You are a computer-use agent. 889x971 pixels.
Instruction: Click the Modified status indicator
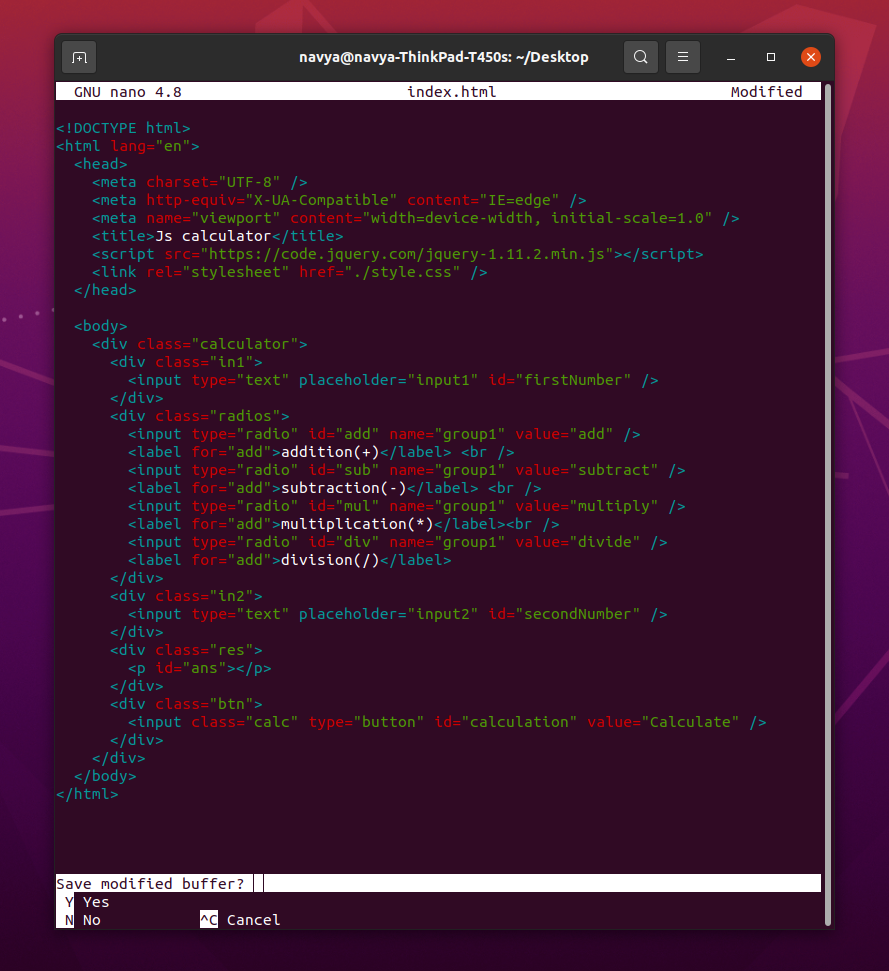767,91
